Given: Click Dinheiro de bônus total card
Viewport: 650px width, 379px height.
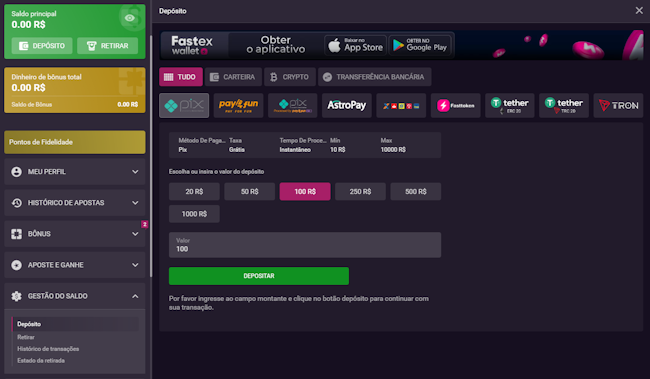Looking at the screenshot, I should [x=75, y=90].
